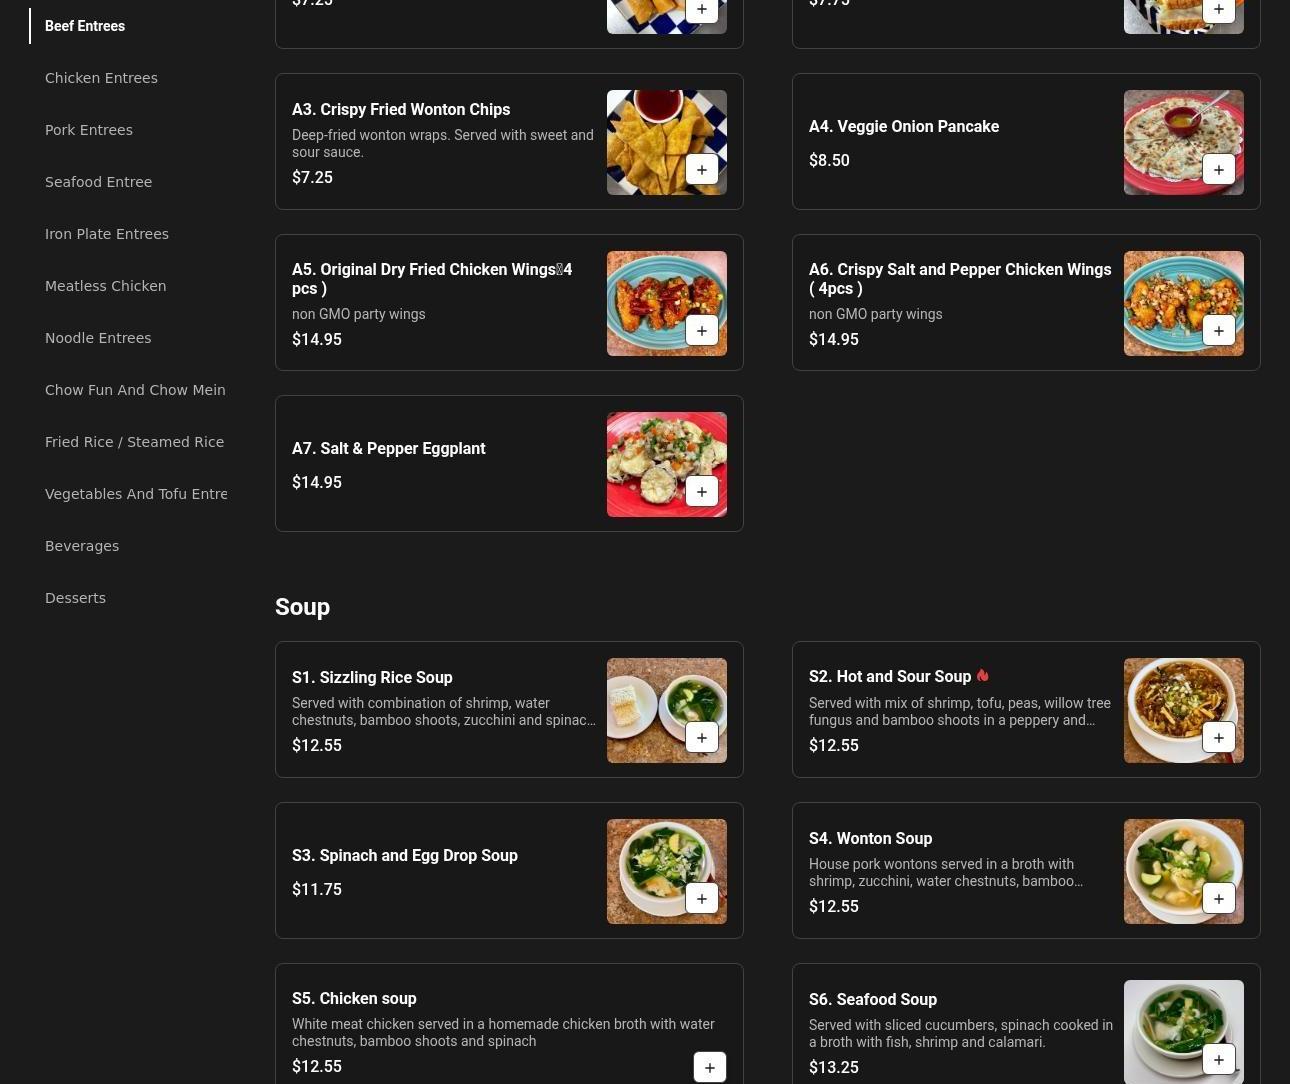The image size is (1290, 1084).
Task: Click the S3. Spinach and Egg Drop Soup title
Action: [x=405, y=856]
